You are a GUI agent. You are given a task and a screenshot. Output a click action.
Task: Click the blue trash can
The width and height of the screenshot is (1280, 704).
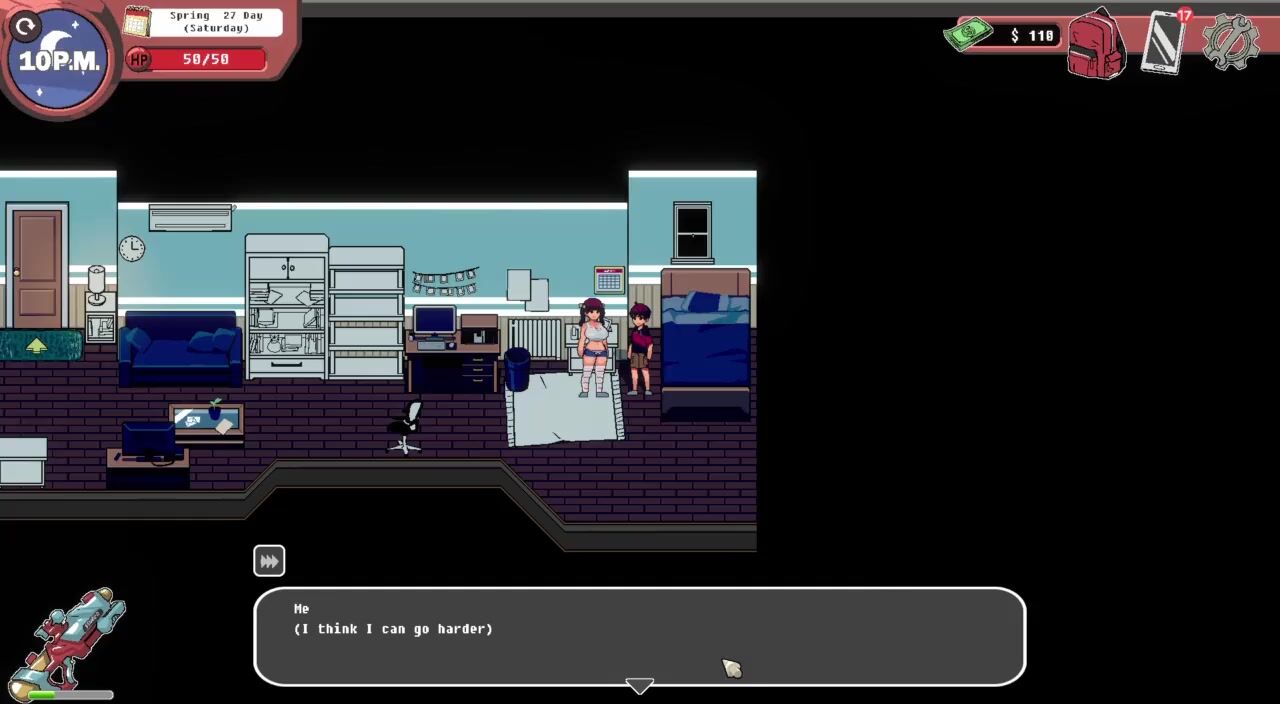point(517,369)
